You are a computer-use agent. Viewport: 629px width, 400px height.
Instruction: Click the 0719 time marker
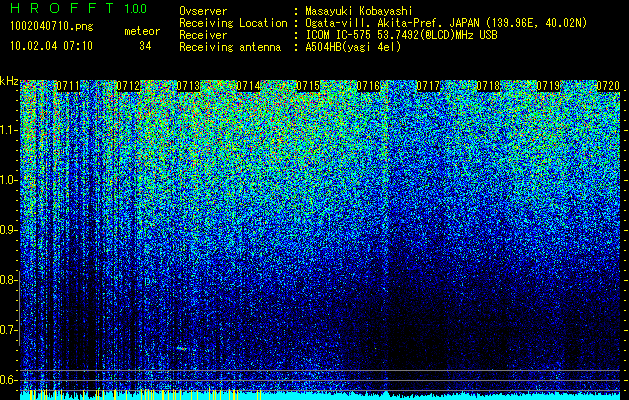point(548,86)
